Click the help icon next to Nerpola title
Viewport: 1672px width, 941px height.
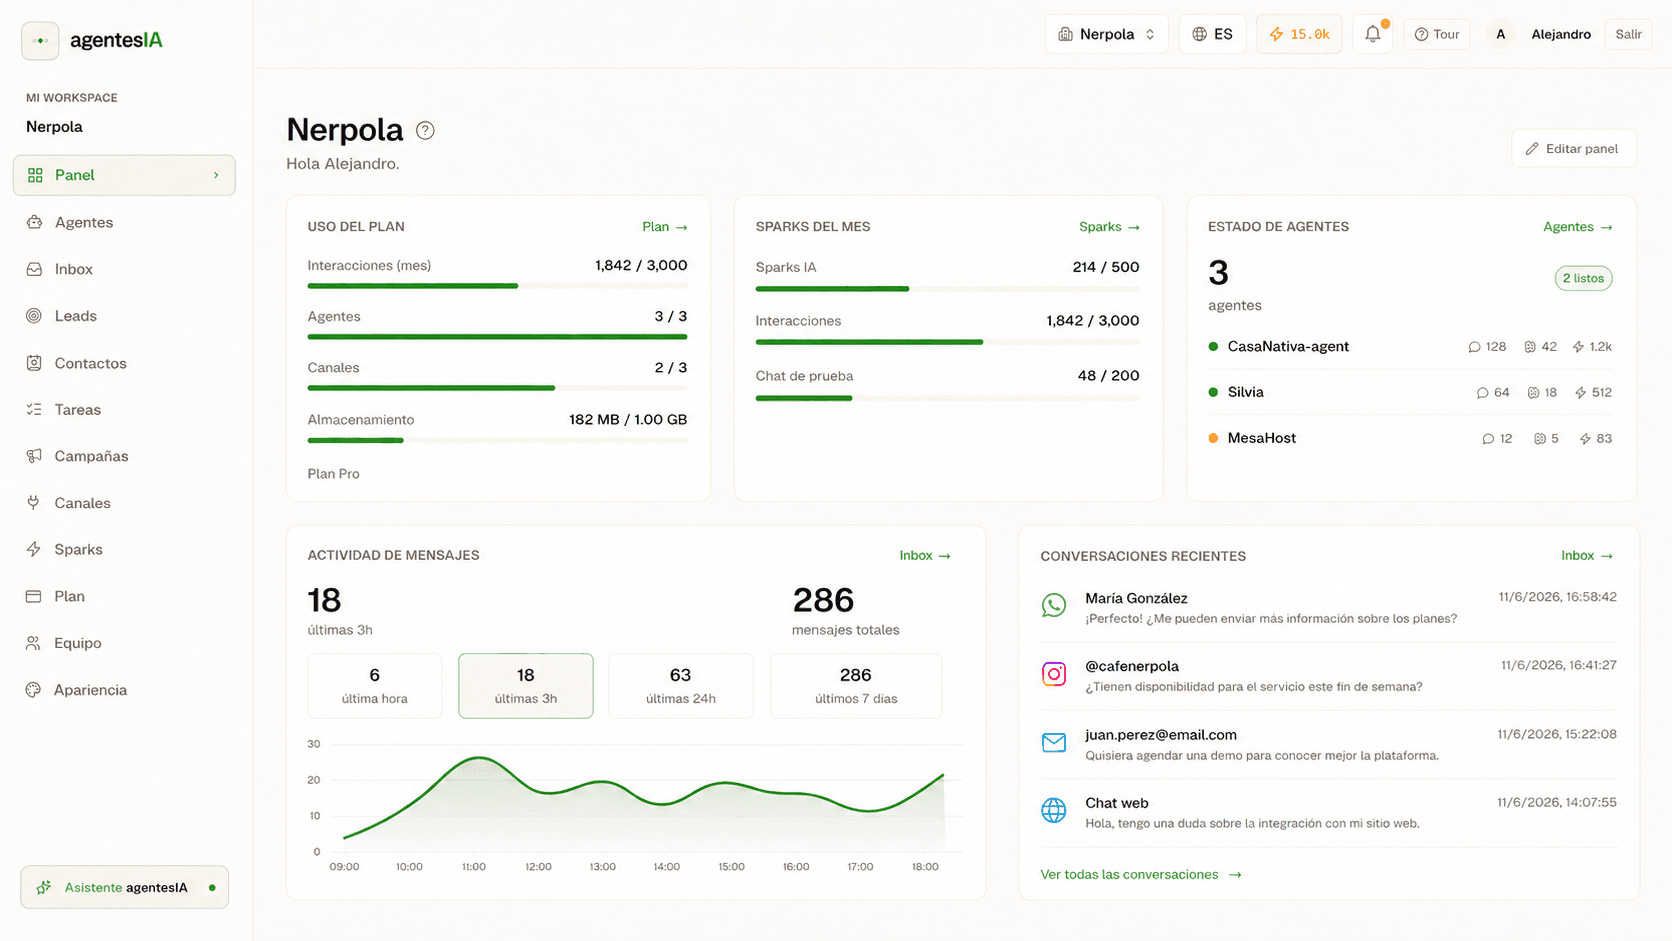point(425,130)
